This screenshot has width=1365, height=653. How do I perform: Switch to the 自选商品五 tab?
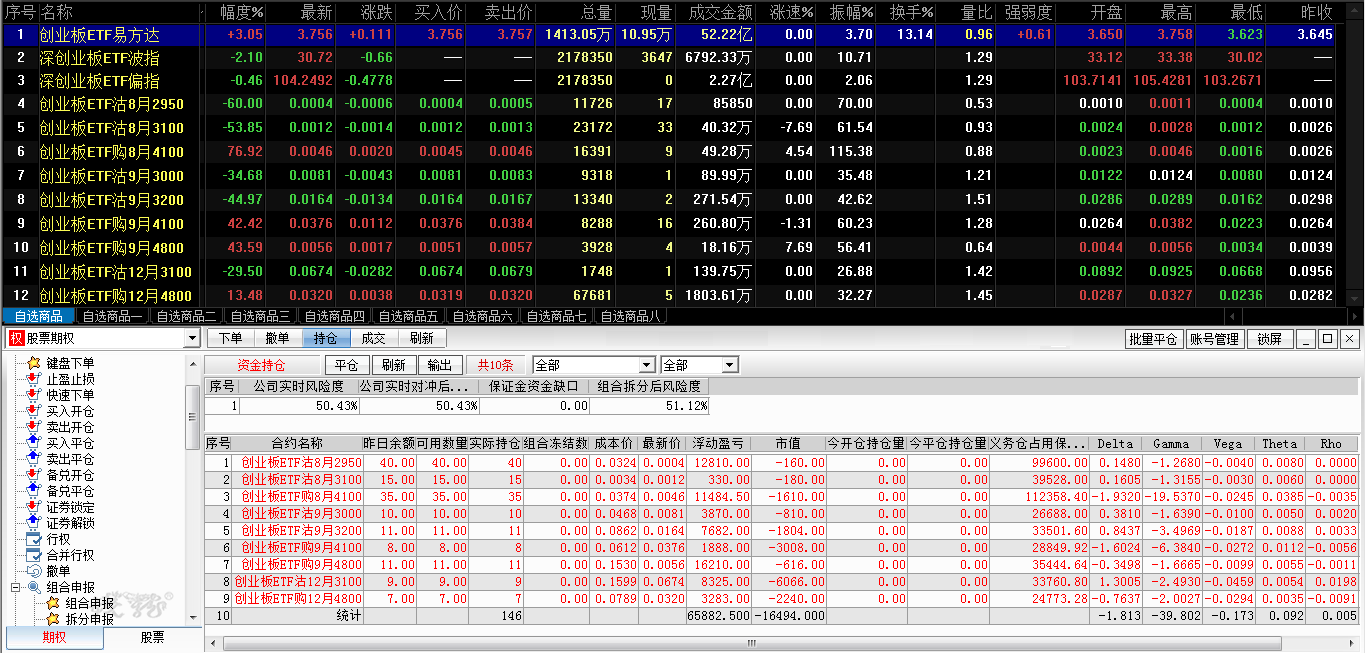[408, 316]
